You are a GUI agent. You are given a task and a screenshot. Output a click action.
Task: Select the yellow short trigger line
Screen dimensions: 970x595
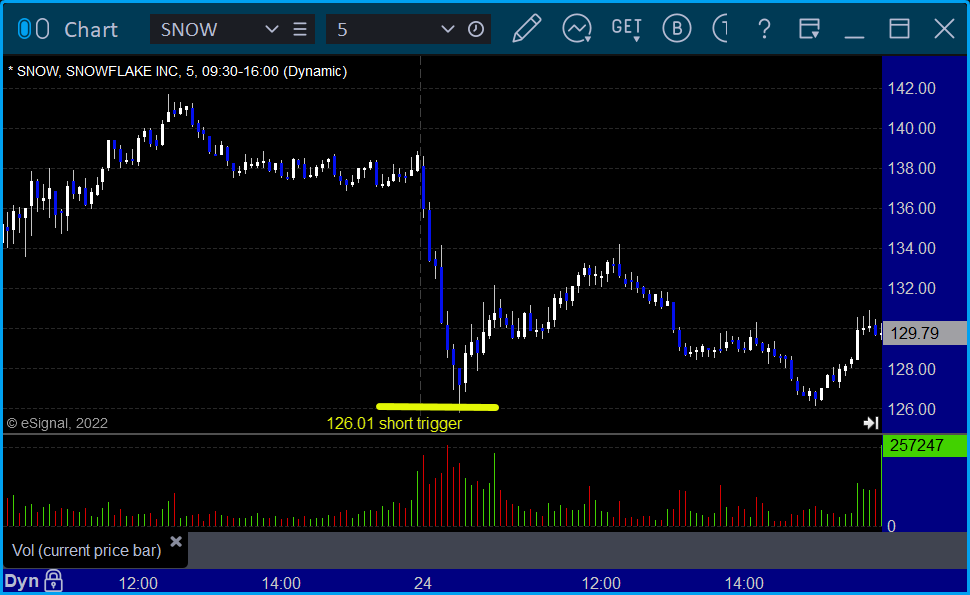coord(437,407)
